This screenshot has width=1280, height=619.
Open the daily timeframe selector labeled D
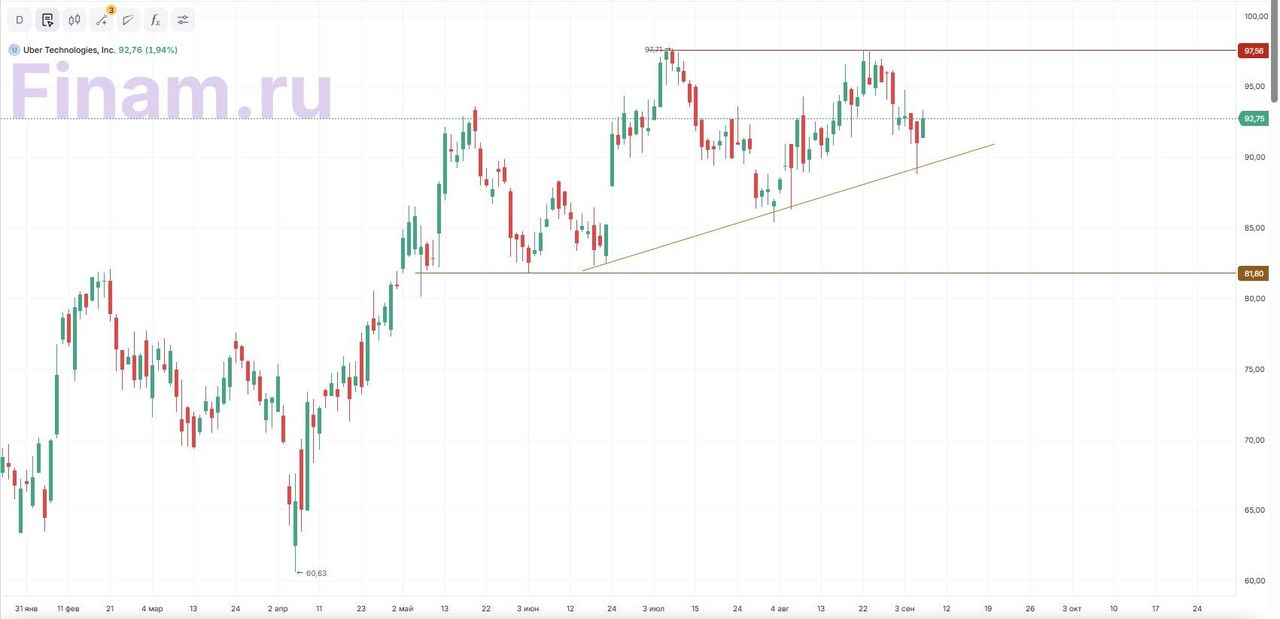(x=19, y=20)
